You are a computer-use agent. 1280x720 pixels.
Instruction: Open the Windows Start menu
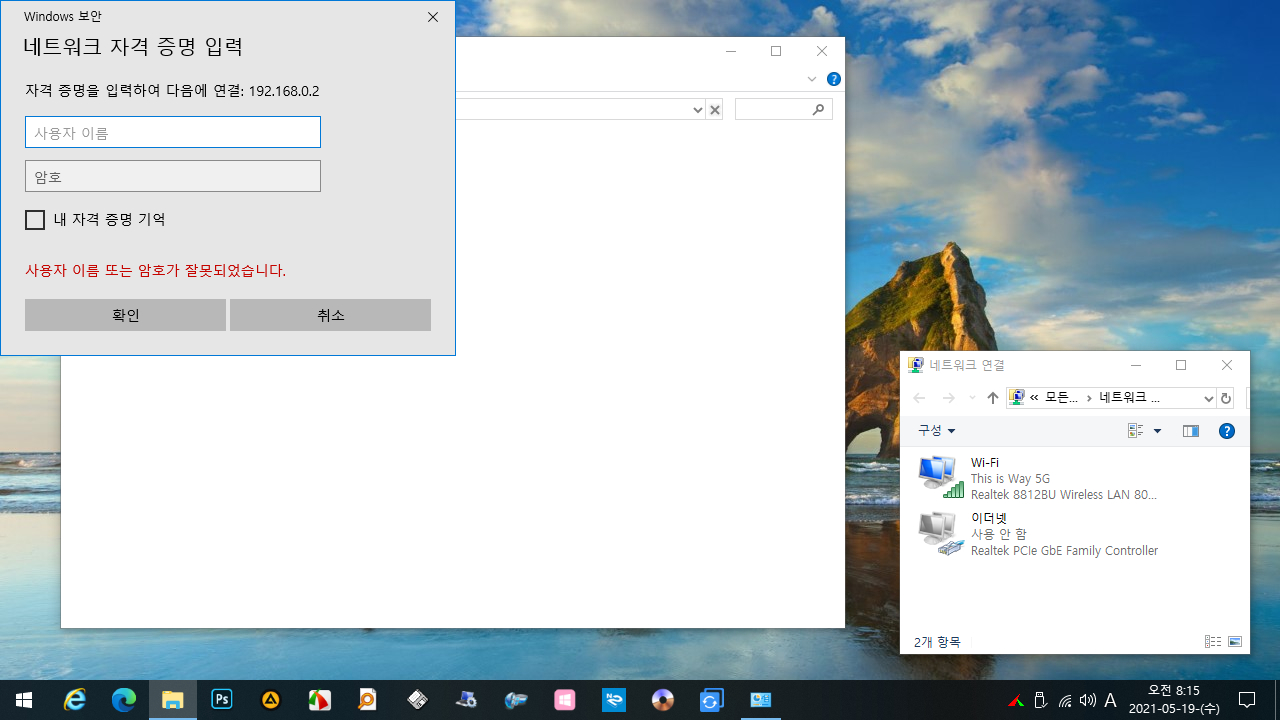coord(24,700)
